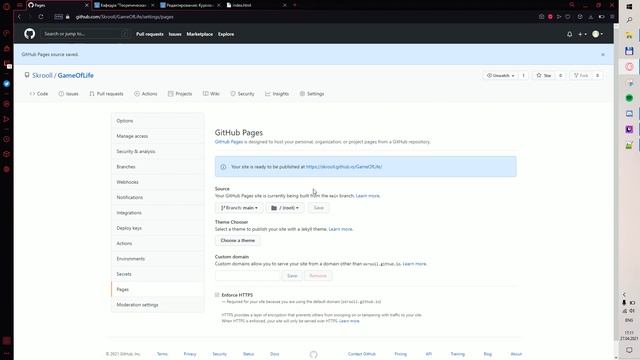Open Environments settings
Viewport: 640px width, 360px height.
click(158, 259)
